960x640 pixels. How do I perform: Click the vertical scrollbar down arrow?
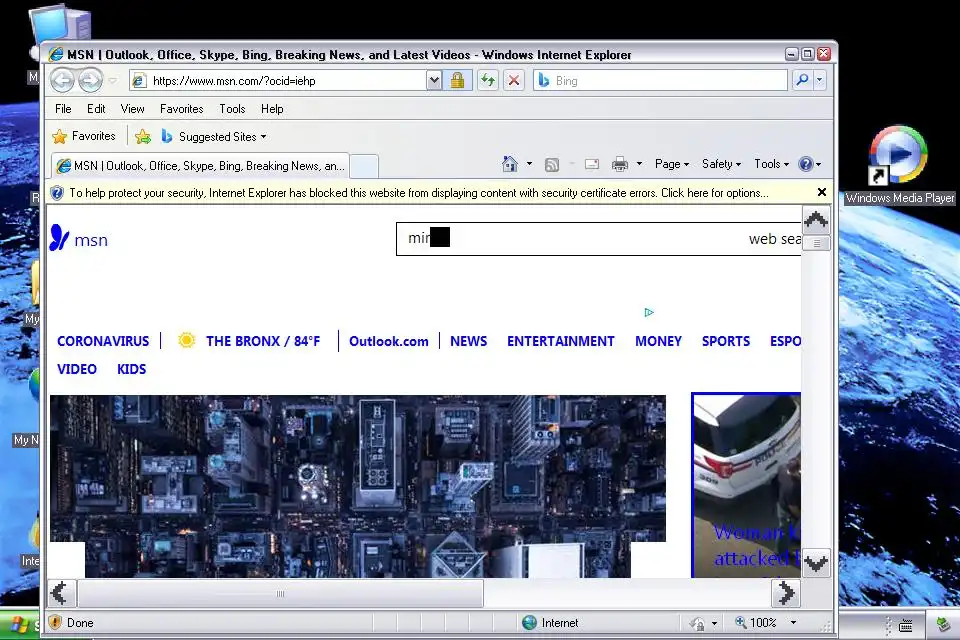[816, 563]
